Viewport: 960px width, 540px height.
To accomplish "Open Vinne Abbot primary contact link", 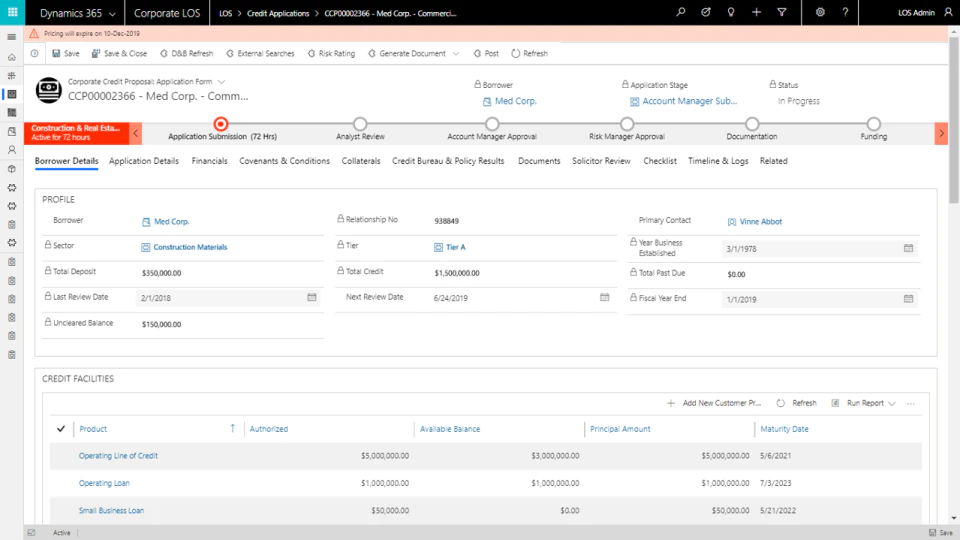I will (x=760, y=222).
